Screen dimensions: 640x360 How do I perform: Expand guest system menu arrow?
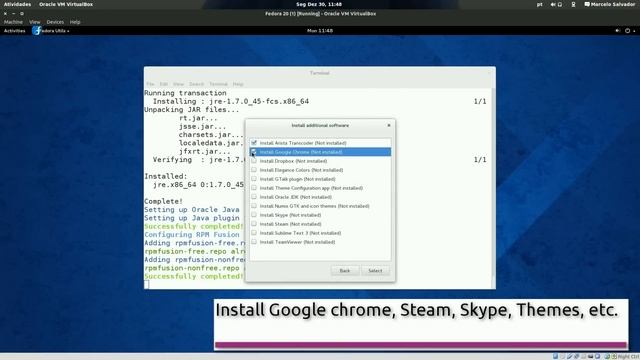(x=634, y=31)
